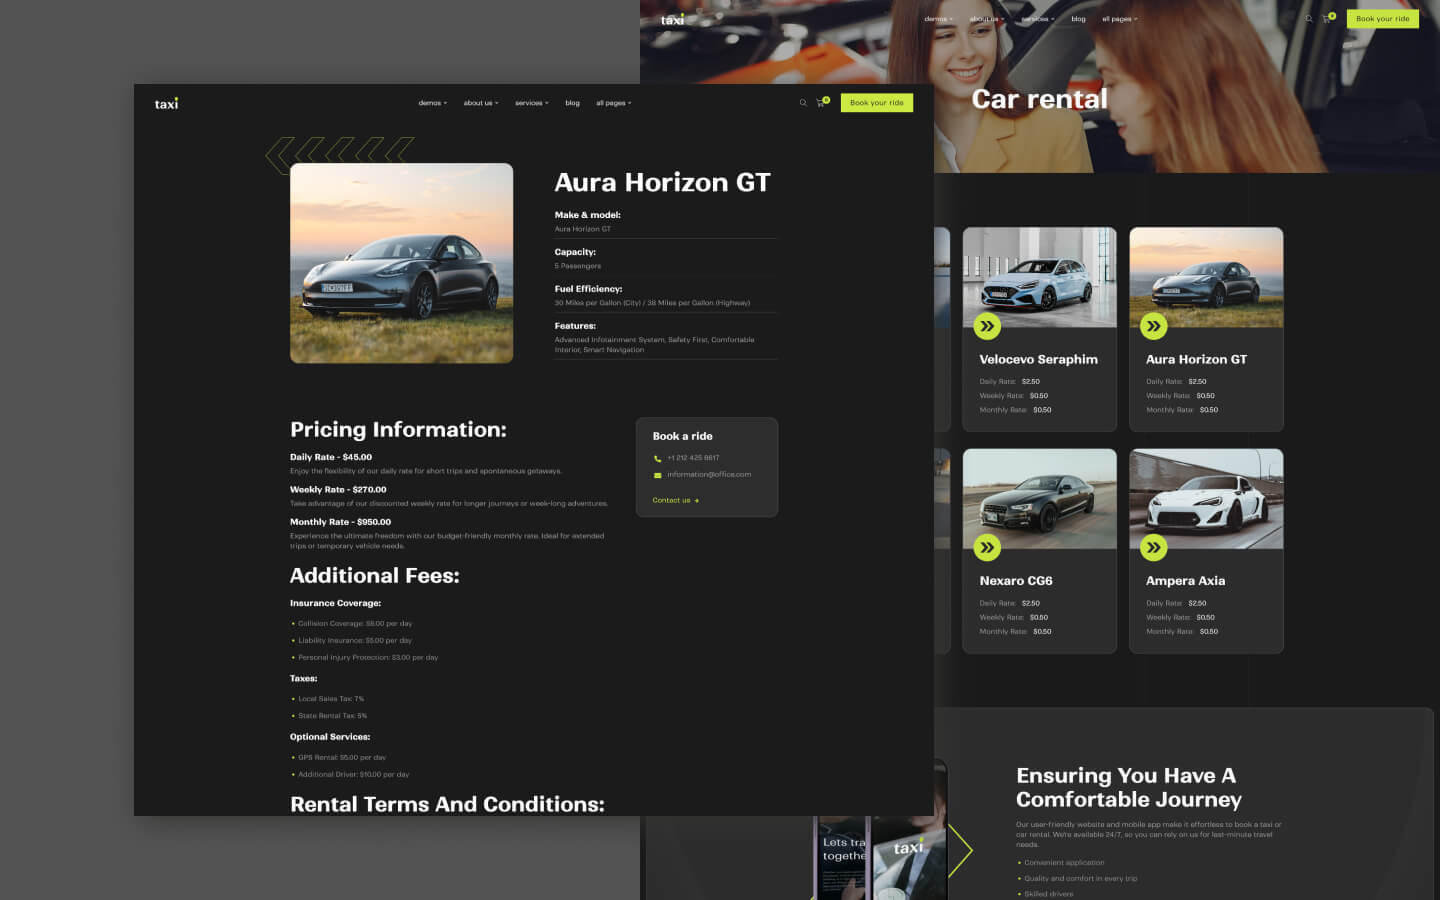Open the Aura Horizon GT car photo thumbnail
Image resolution: width=1440 pixels, height=900 pixels.
click(401, 263)
